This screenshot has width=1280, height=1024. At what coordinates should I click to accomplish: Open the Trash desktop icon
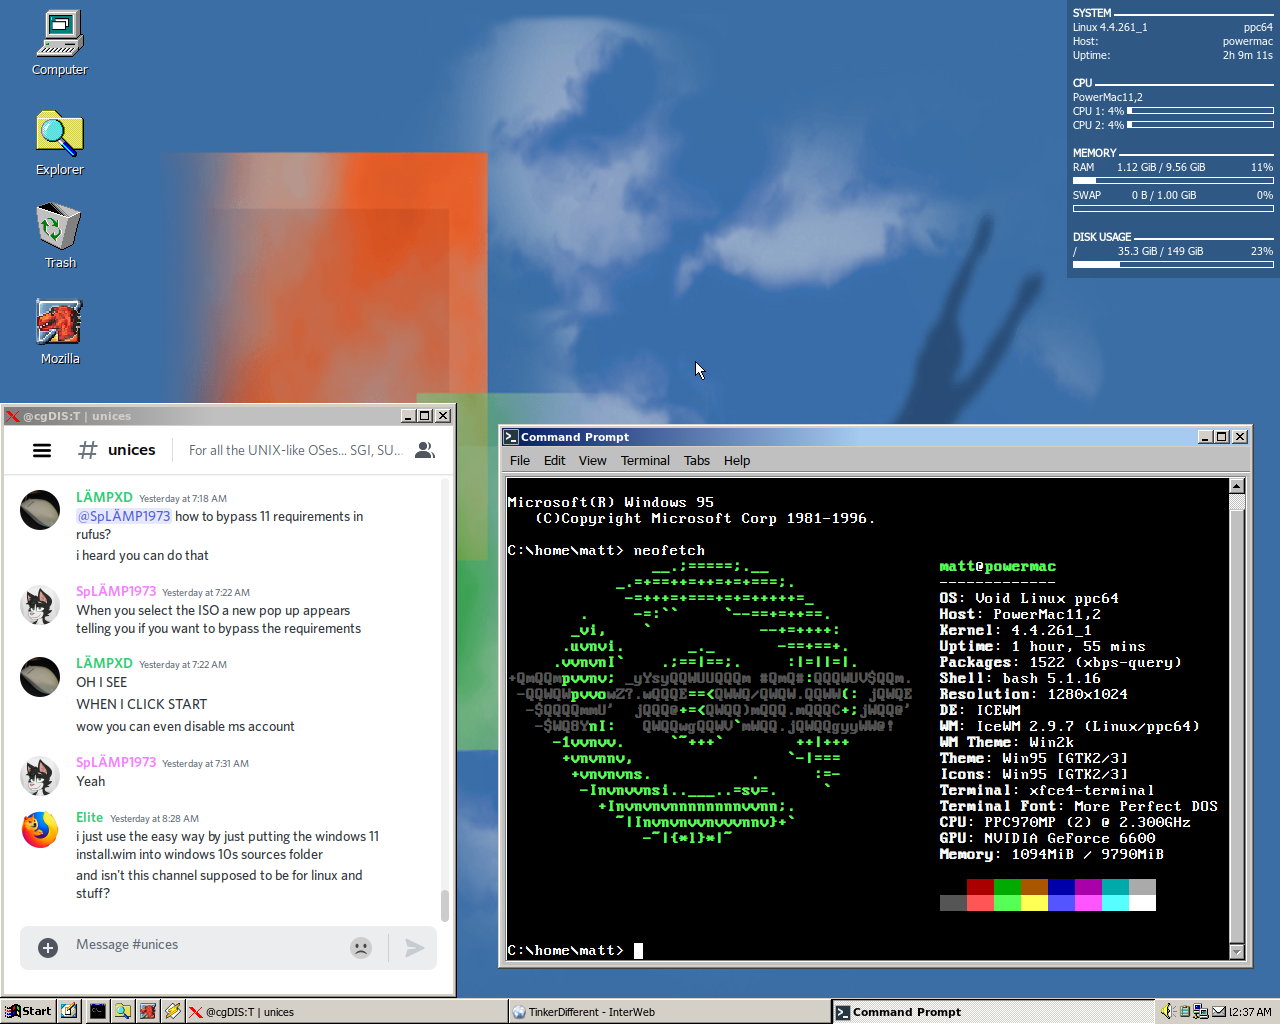[59, 236]
